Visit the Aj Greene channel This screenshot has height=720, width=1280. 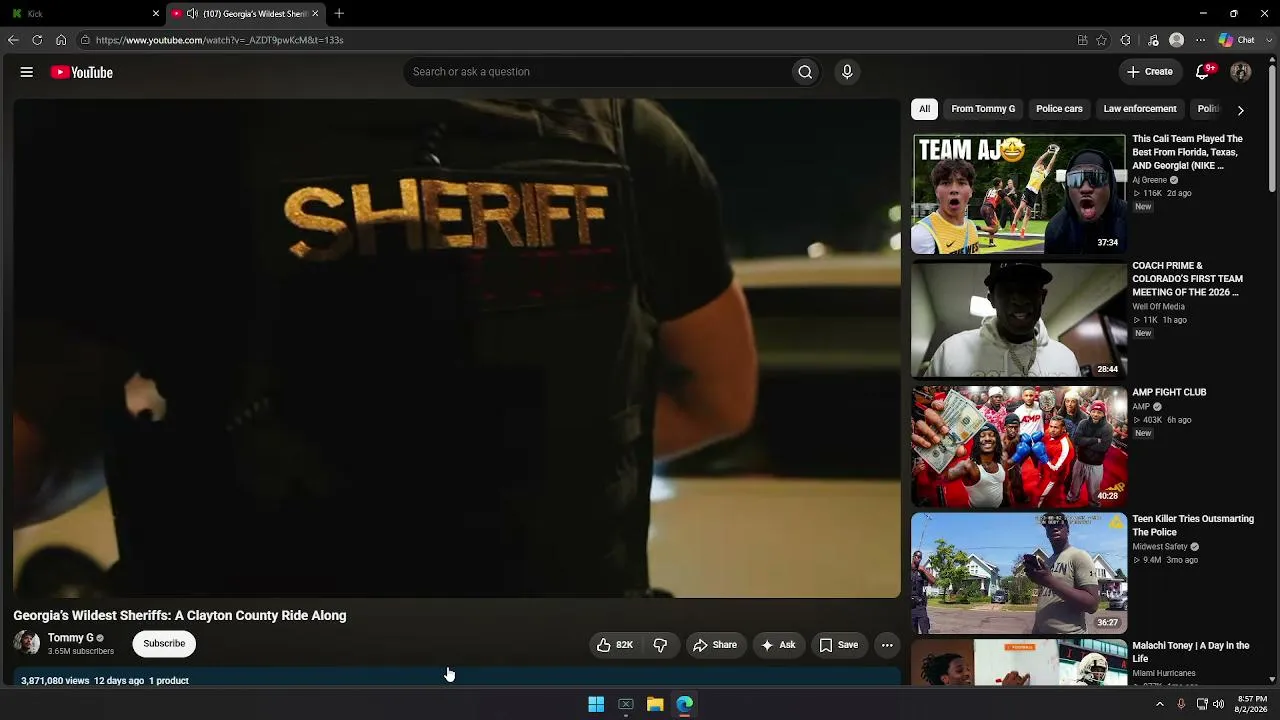click(1149, 180)
